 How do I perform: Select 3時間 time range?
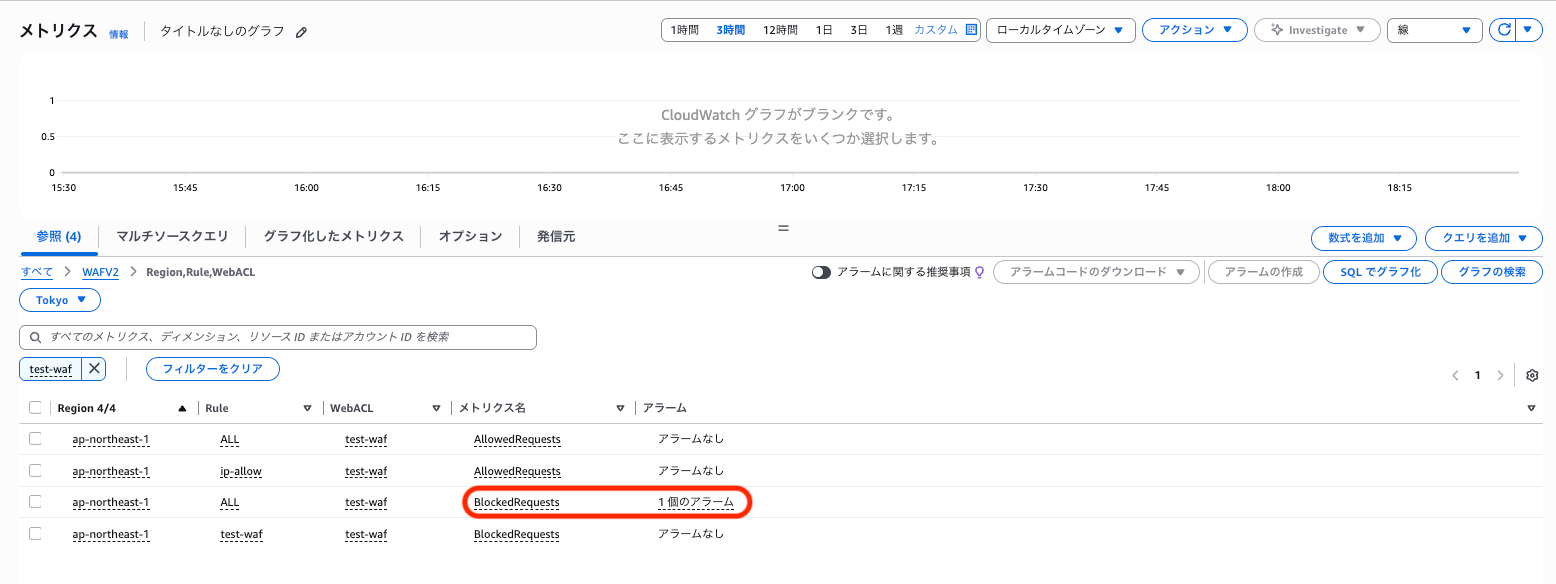(730, 30)
